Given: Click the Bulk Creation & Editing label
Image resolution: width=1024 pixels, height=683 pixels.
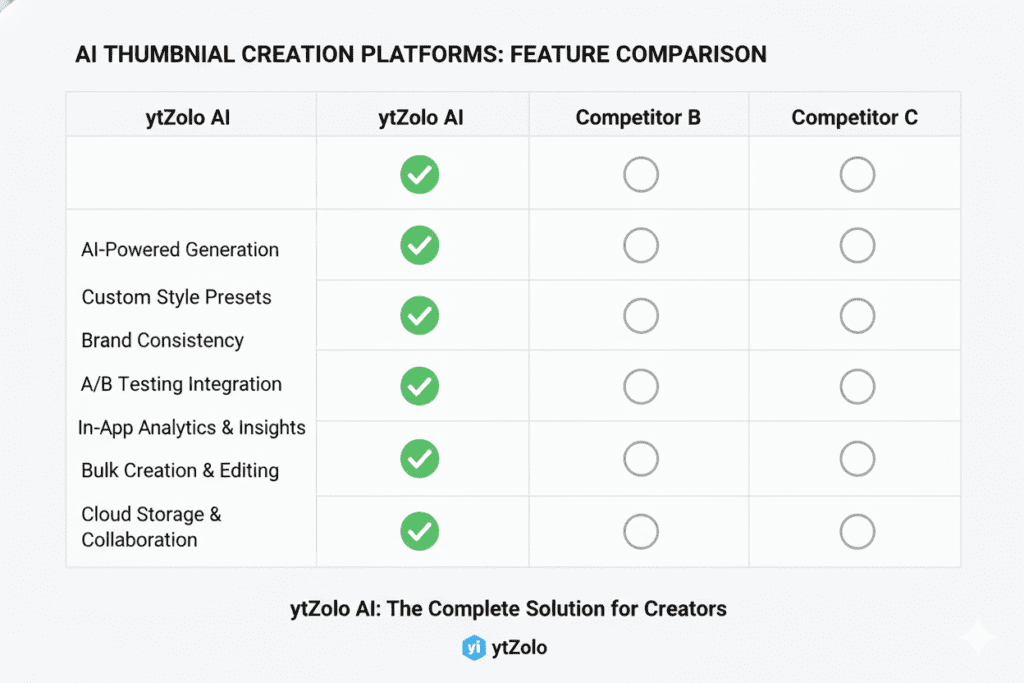Looking at the screenshot, I should (x=180, y=470).
